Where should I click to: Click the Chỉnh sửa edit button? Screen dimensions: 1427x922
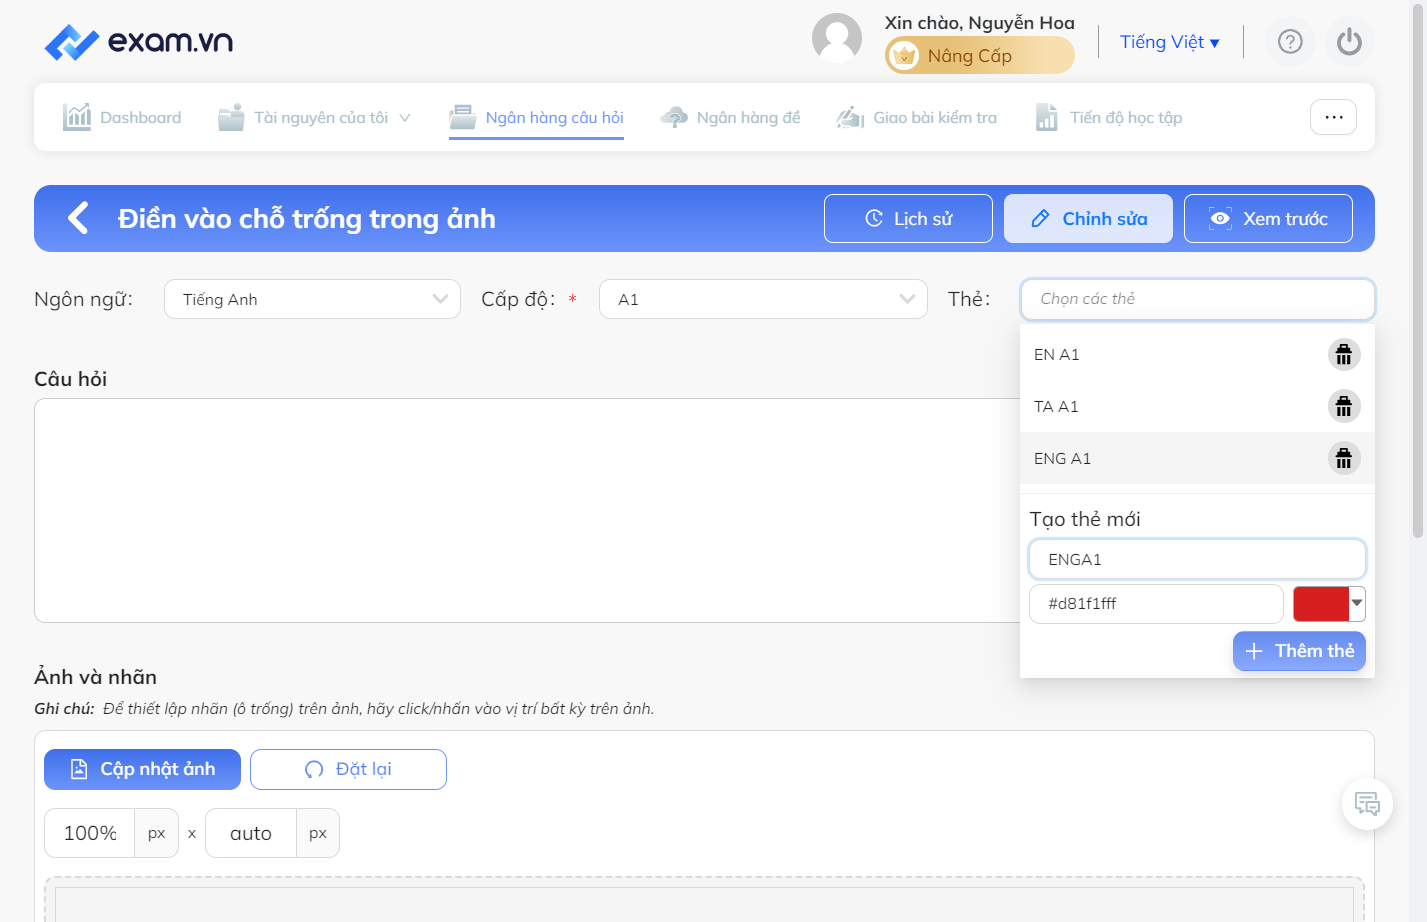[x=1088, y=218]
